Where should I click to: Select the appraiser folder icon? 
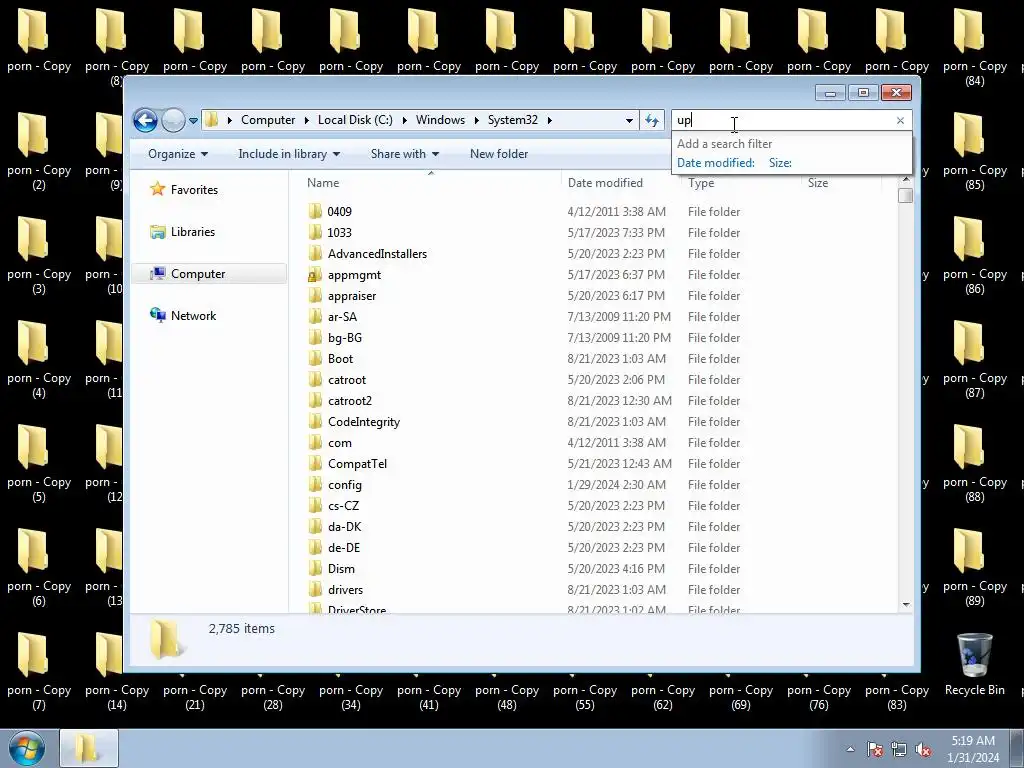[315, 295]
